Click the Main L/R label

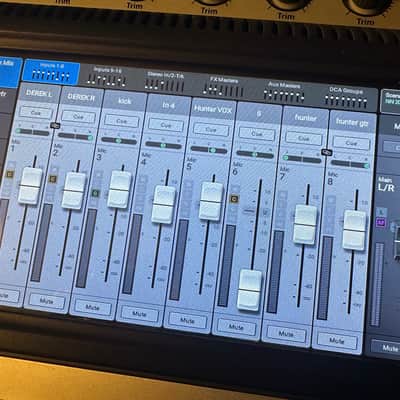tap(386, 184)
